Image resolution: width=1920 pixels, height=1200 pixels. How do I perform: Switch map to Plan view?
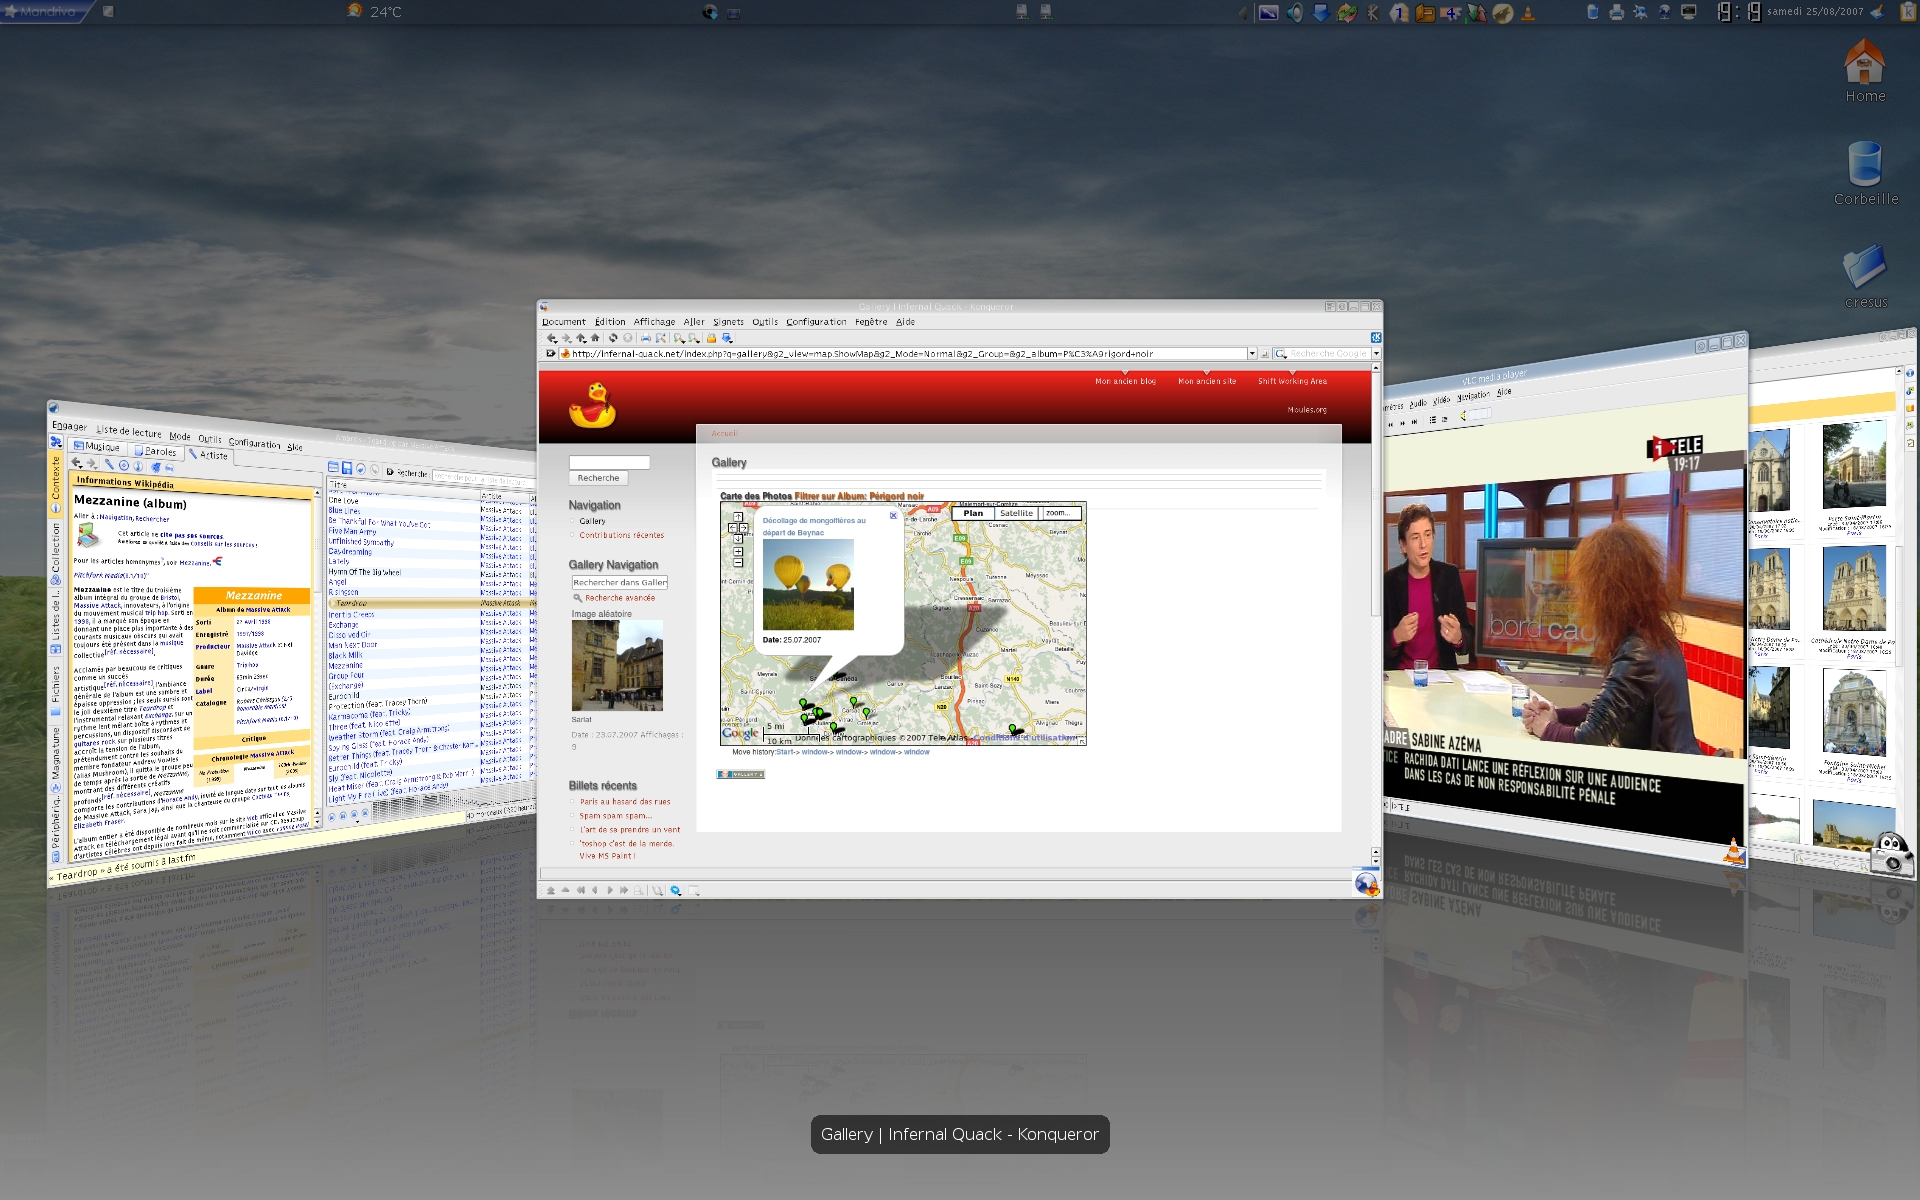(x=973, y=513)
